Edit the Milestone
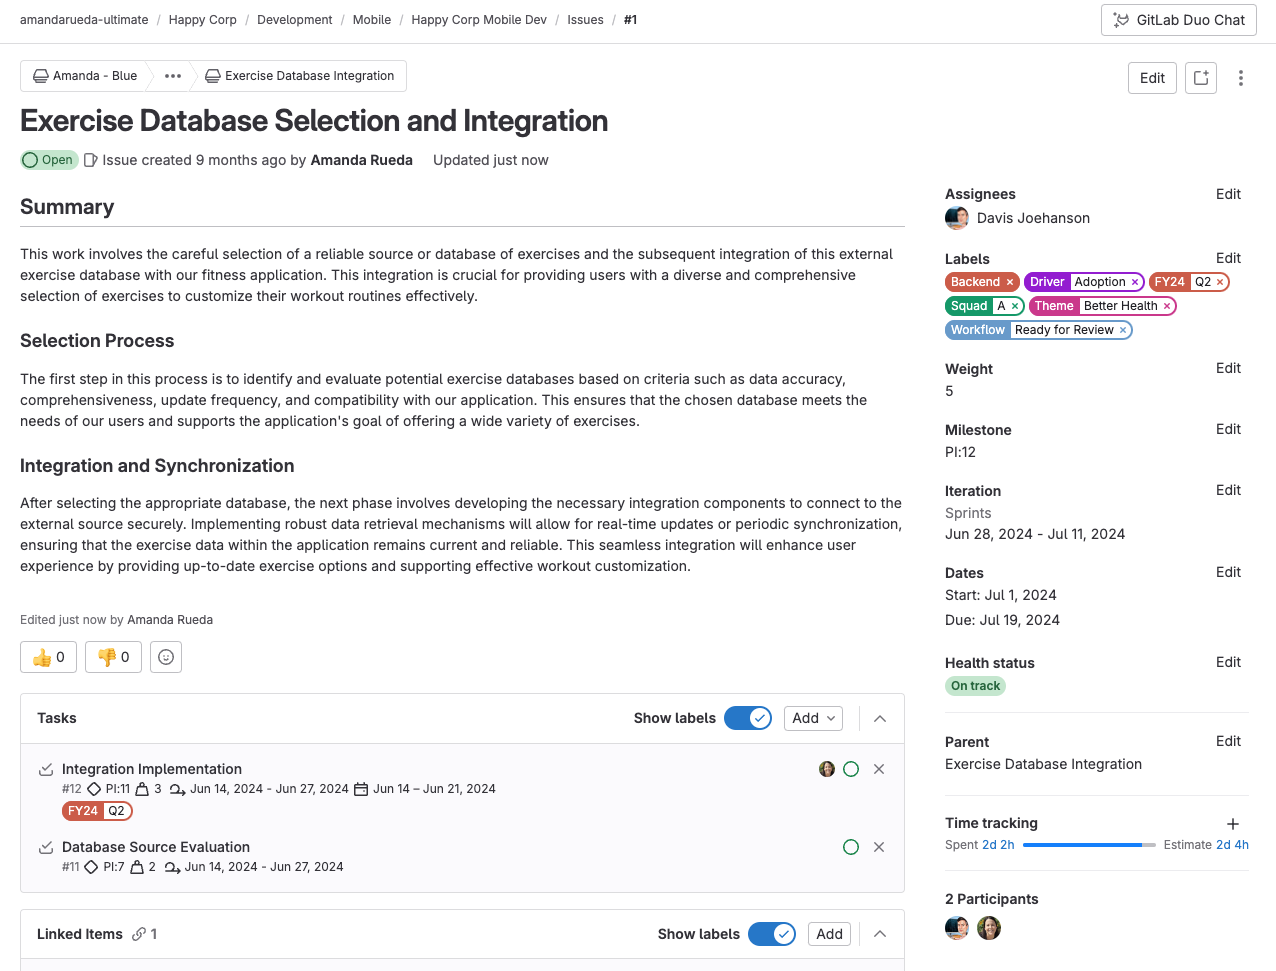 (x=1228, y=429)
